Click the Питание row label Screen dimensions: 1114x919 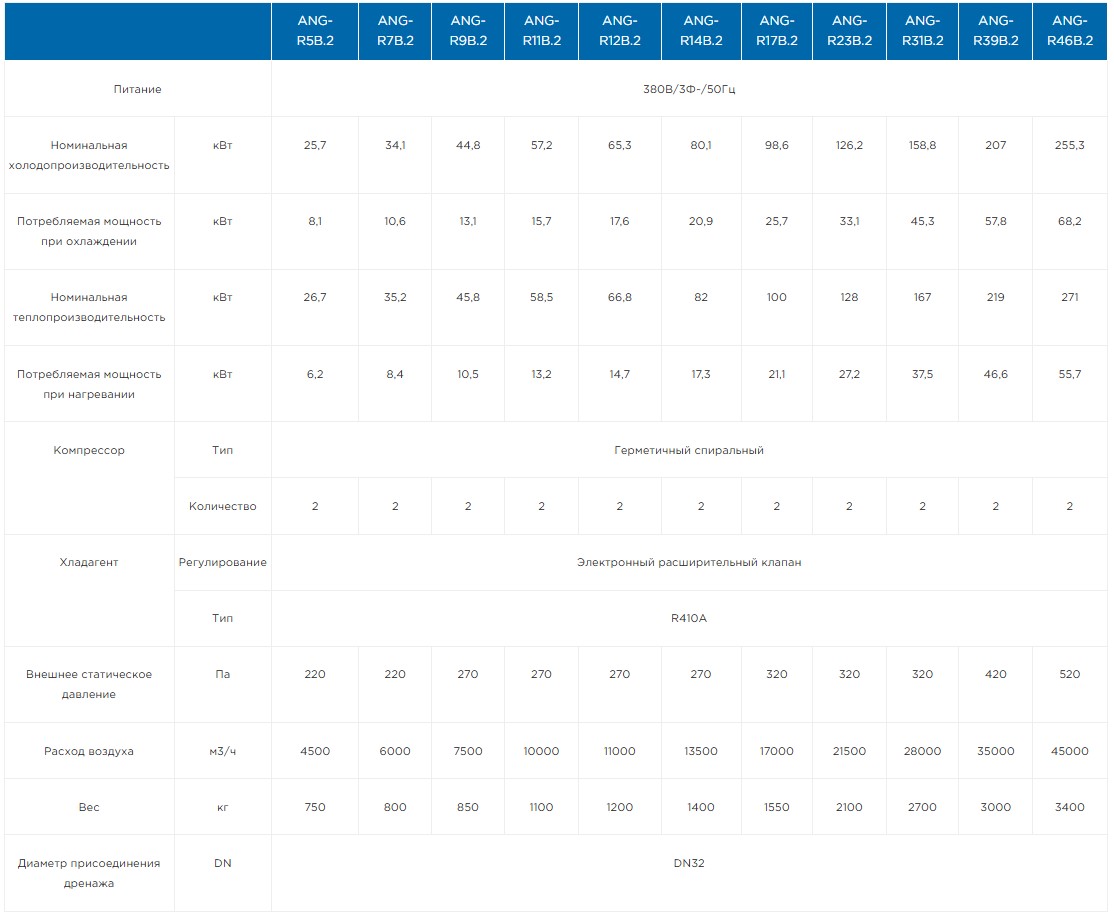click(137, 89)
